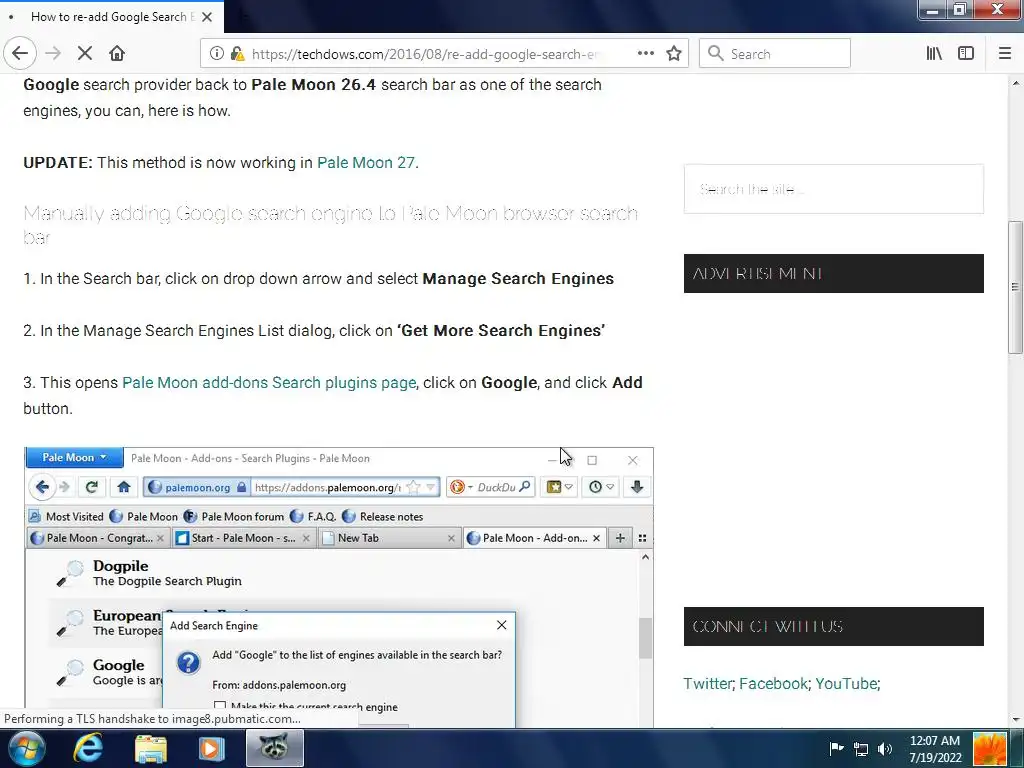Viewport: 1024px width, 768px height.
Task: Click the address bar URL field
Action: coord(424,54)
